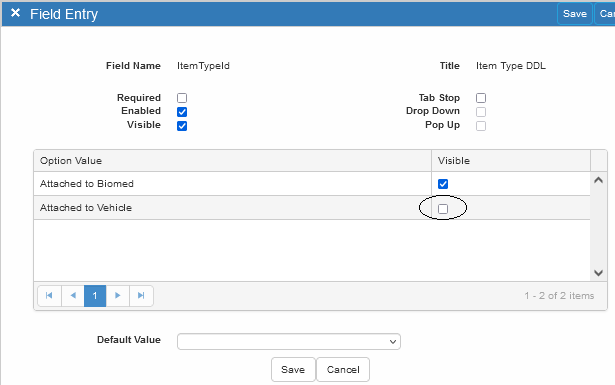Screen dimensions: 615x385
Task: Click the grid scroll down arrow
Action: [x=598, y=272]
